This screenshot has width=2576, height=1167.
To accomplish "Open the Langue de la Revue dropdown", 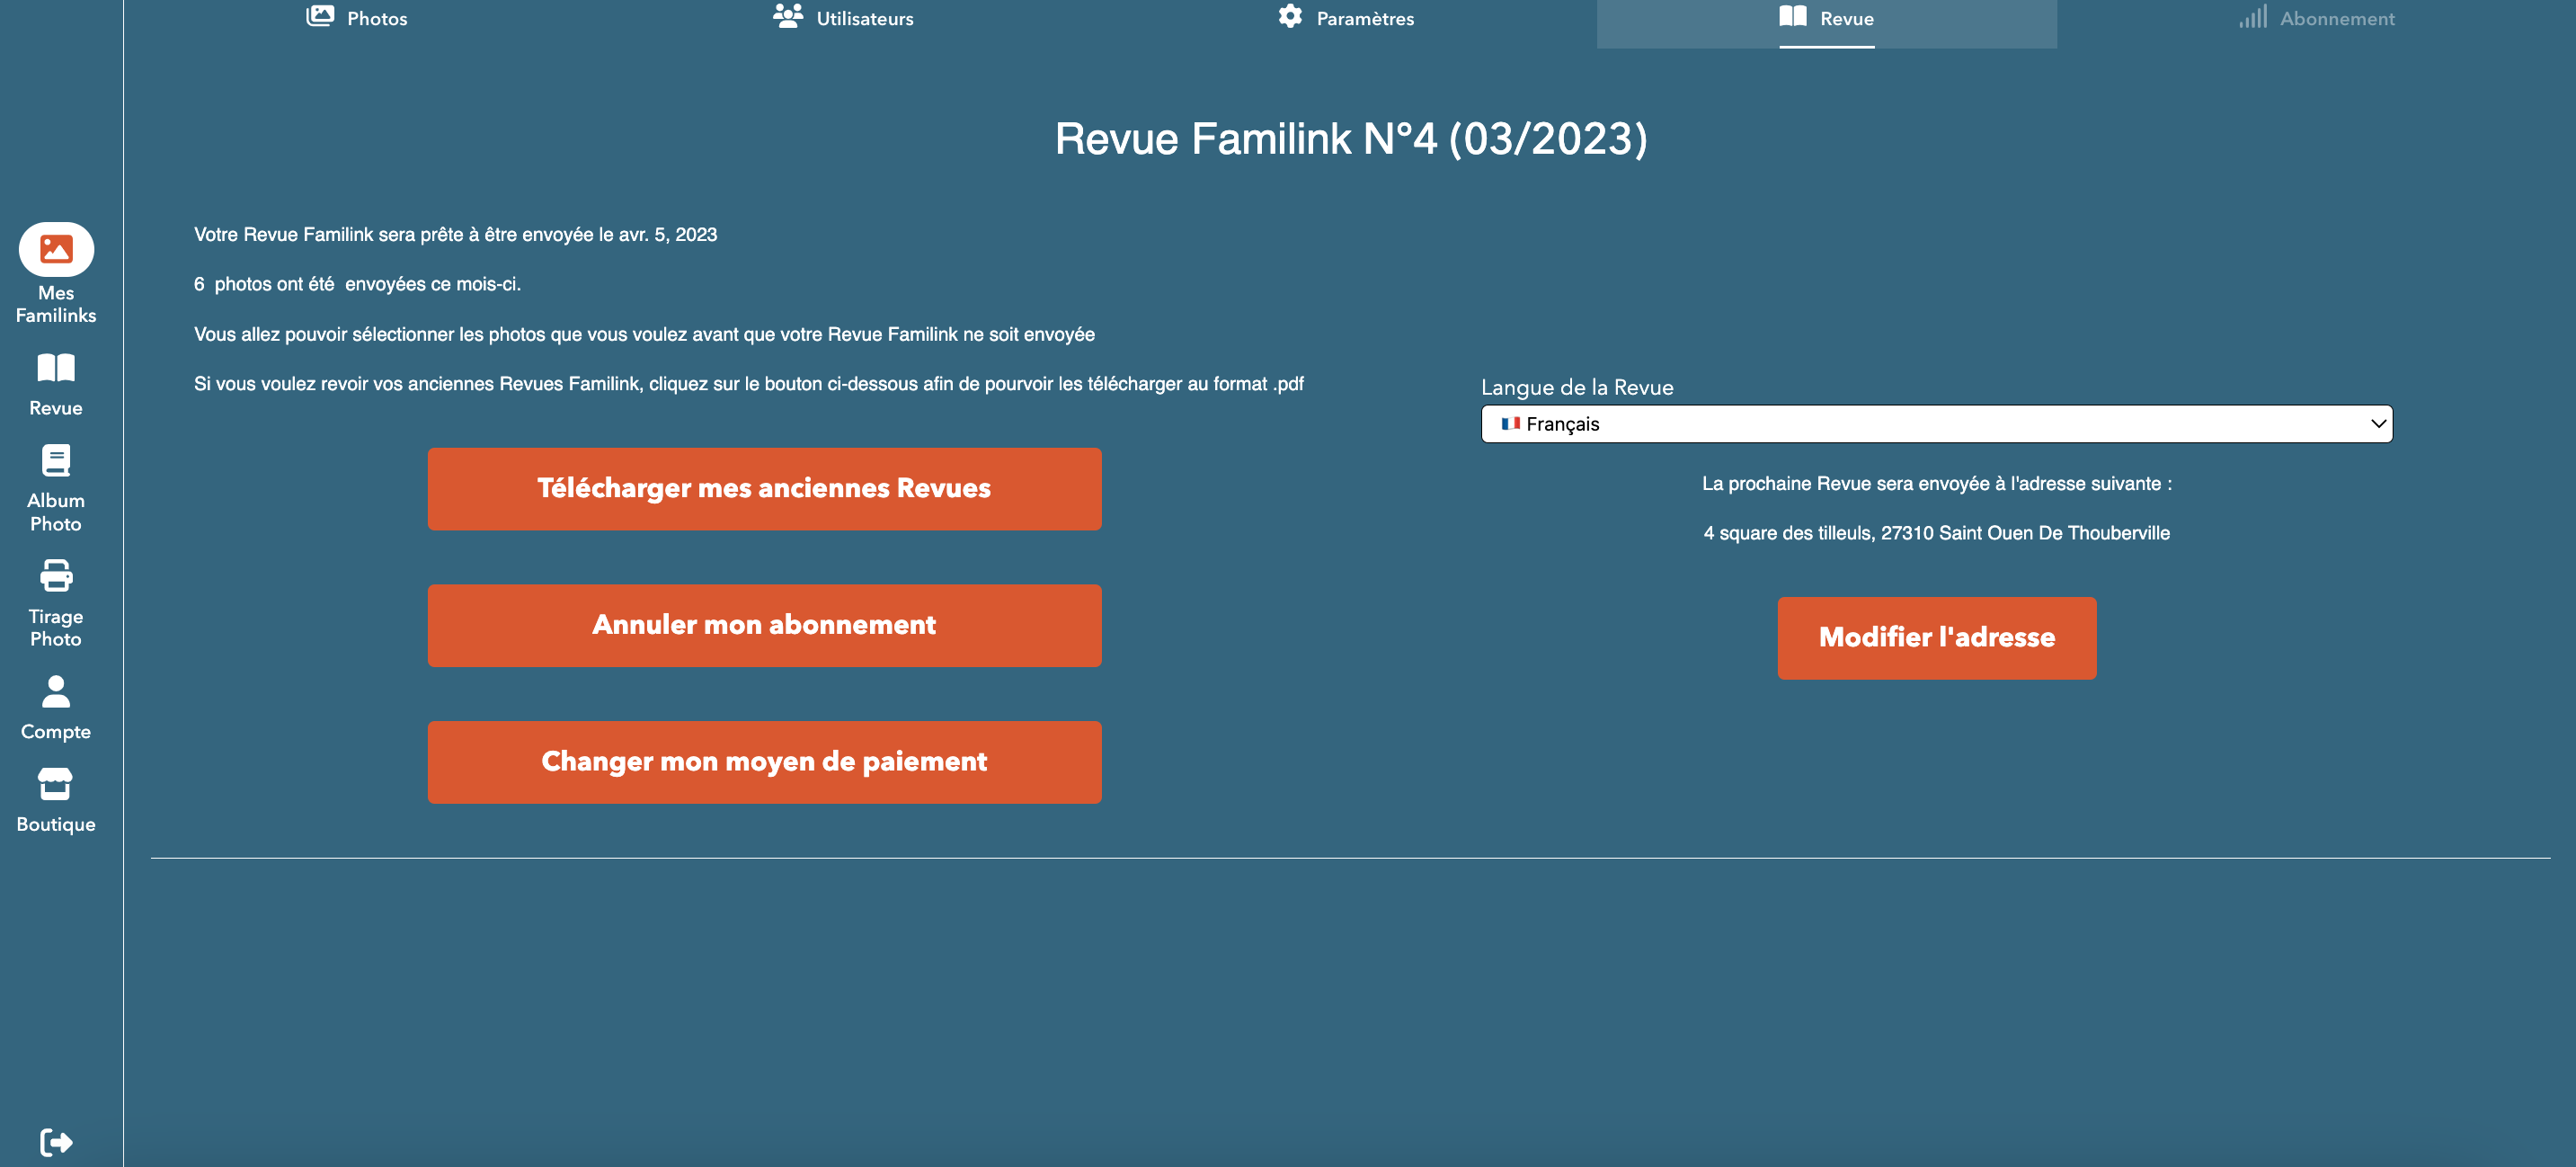I will 1935,424.
